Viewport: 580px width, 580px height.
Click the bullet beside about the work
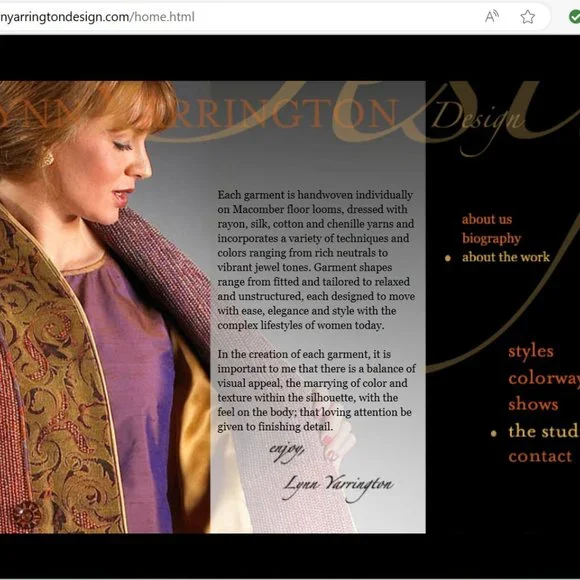pyautogui.click(x=448, y=258)
